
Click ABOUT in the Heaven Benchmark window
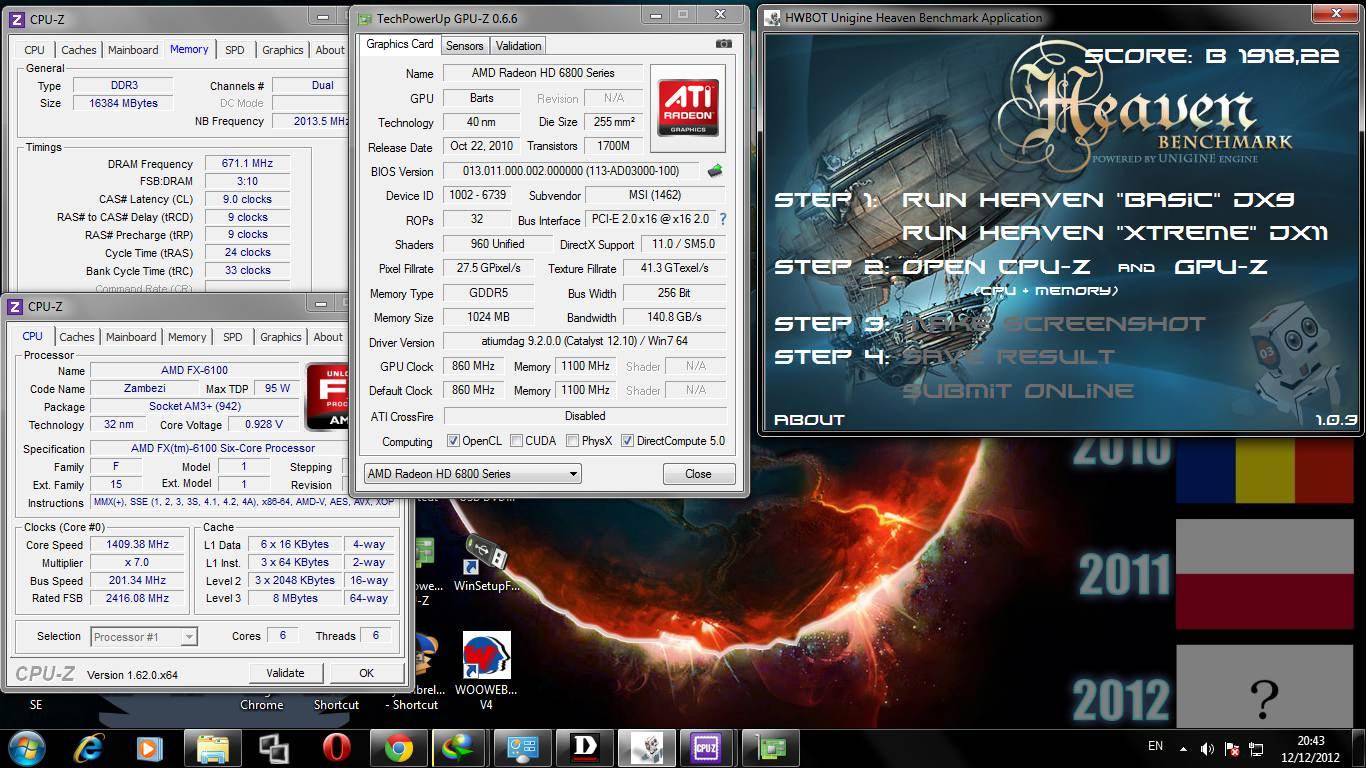point(809,420)
